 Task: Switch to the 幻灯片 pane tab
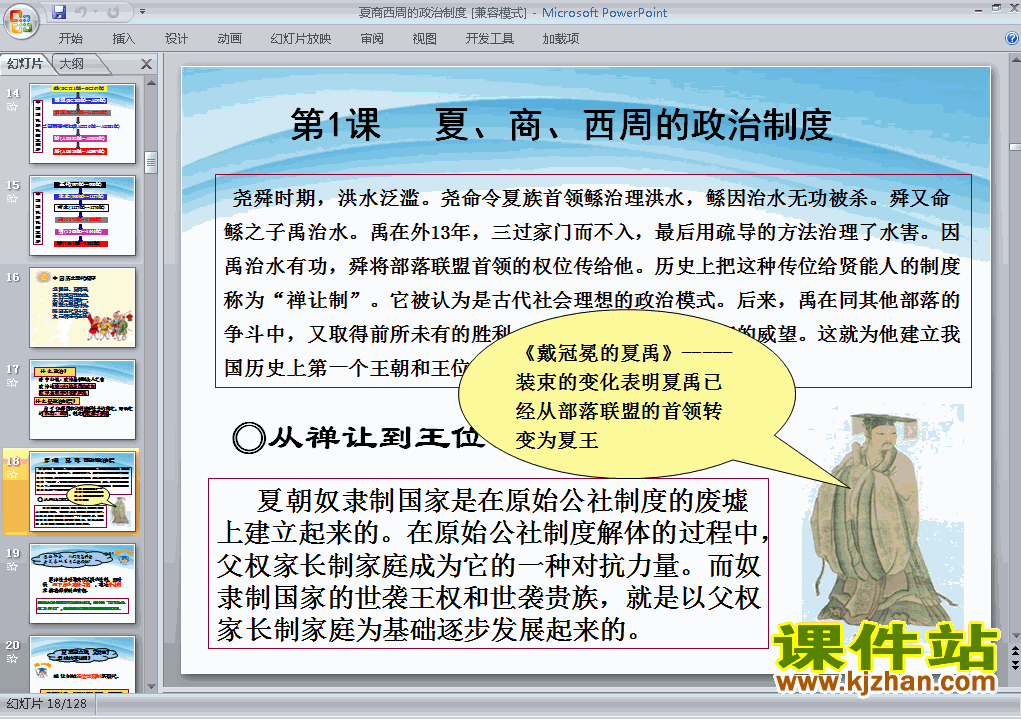click(25, 64)
